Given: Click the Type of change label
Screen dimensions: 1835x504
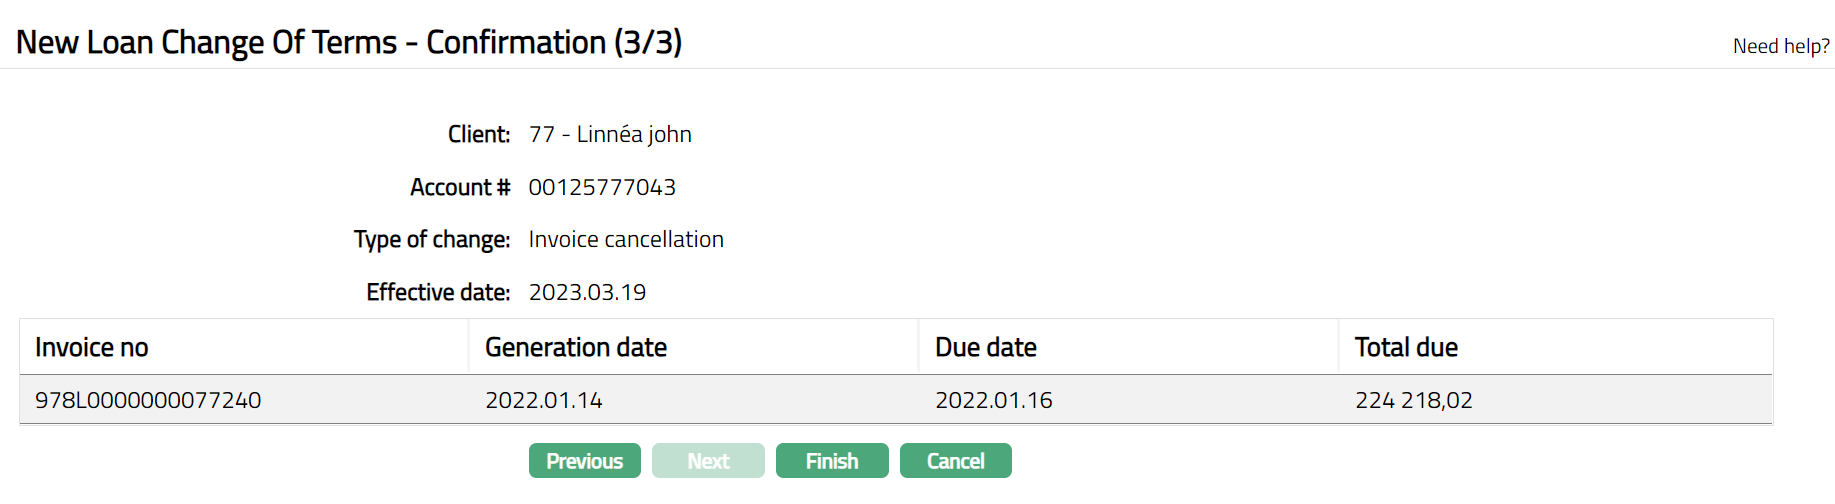Looking at the screenshot, I should [x=432, y=239].
